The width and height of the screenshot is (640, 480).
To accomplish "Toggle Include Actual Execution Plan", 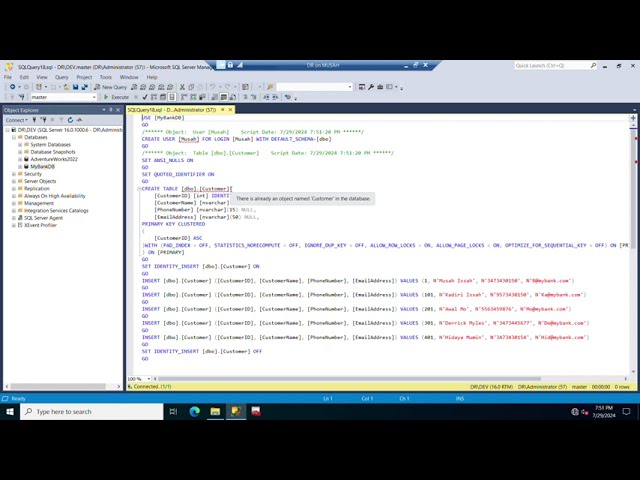I will [184, 97].
